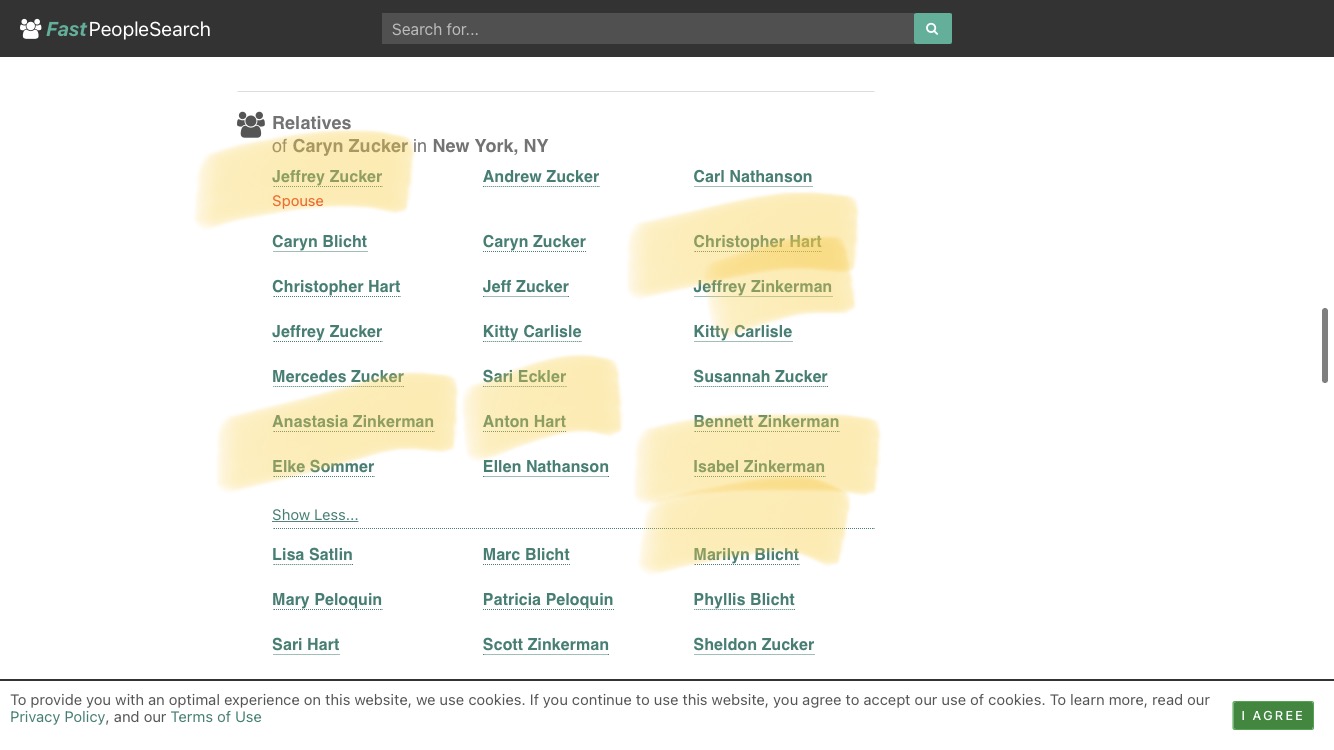Focus the Search for... input field
The image size is (1334, 750).
tap(648, 29)
